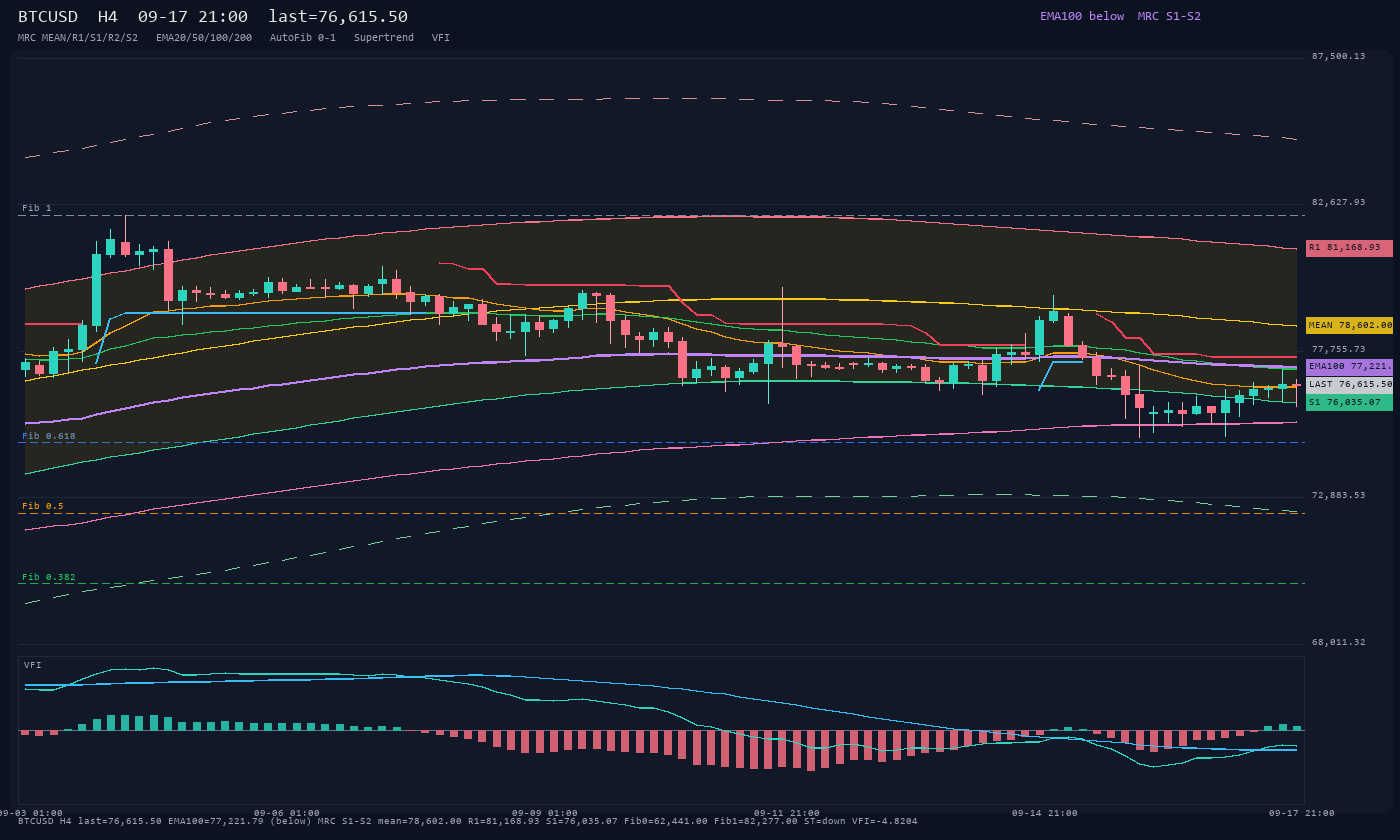This screenshot has height=840, width=1400.
Task: Click the yellow "MEAN 78,602.00" price tag
Action: tap(1349, 325)
